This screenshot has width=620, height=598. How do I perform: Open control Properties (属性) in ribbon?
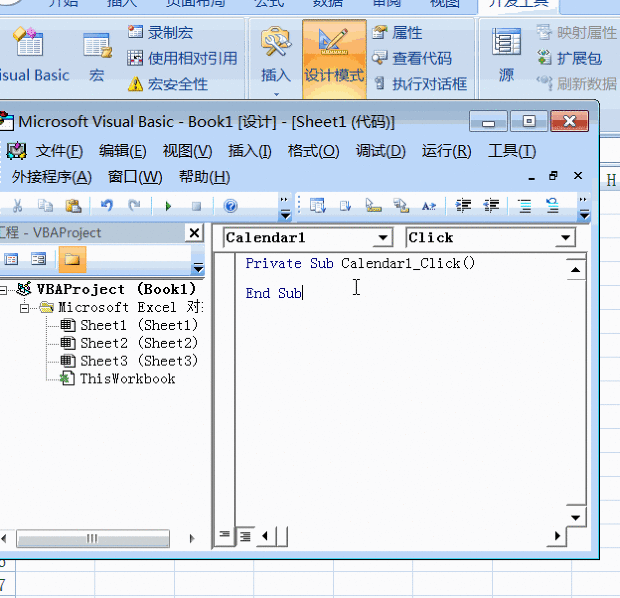(x=397, y=32)
